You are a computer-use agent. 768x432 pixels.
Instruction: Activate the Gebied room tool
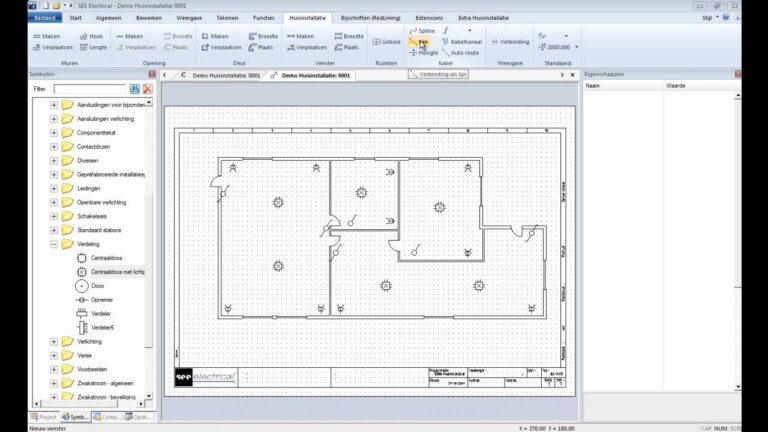[386, 42]
